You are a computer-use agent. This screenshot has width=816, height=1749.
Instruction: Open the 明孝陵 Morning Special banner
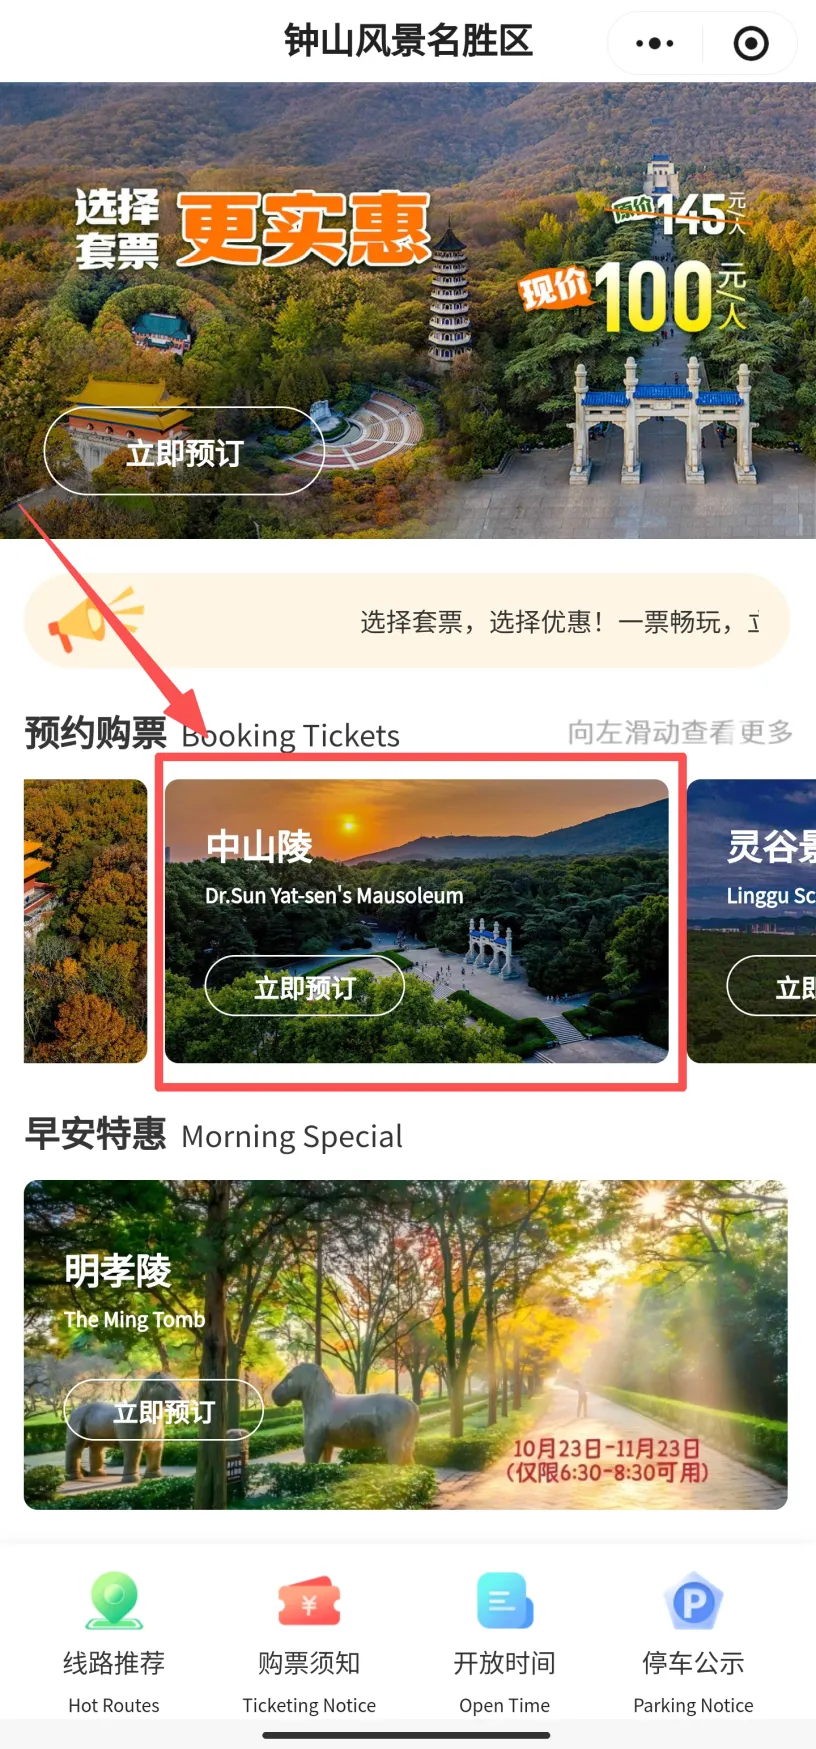pyautogui.click(x=406, y=1345)
